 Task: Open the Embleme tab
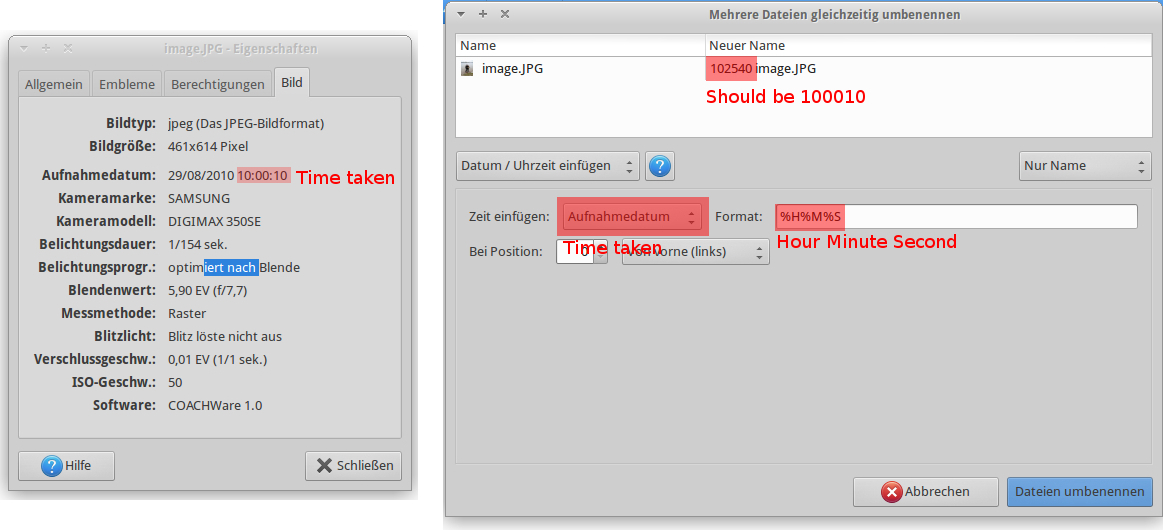(x=127, y=84)
